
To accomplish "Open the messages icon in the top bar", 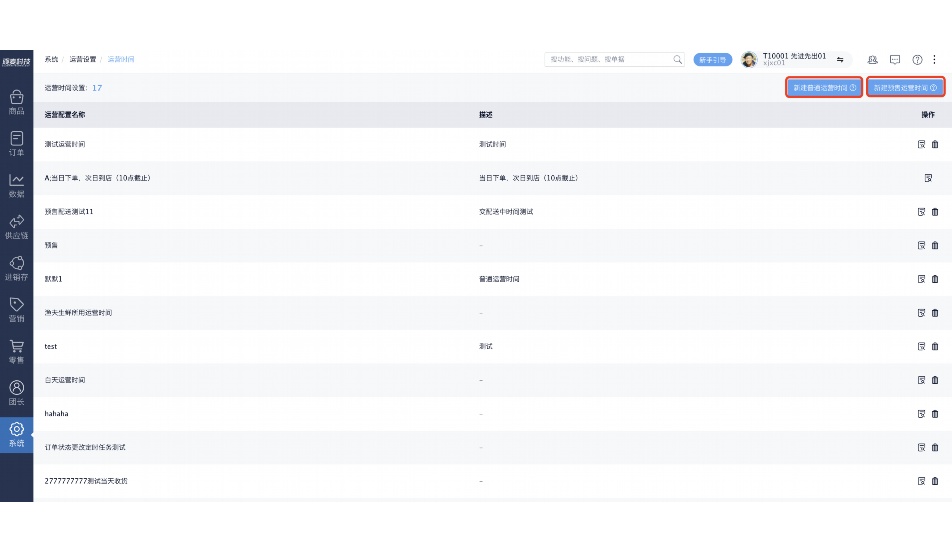I will [895, 60].
